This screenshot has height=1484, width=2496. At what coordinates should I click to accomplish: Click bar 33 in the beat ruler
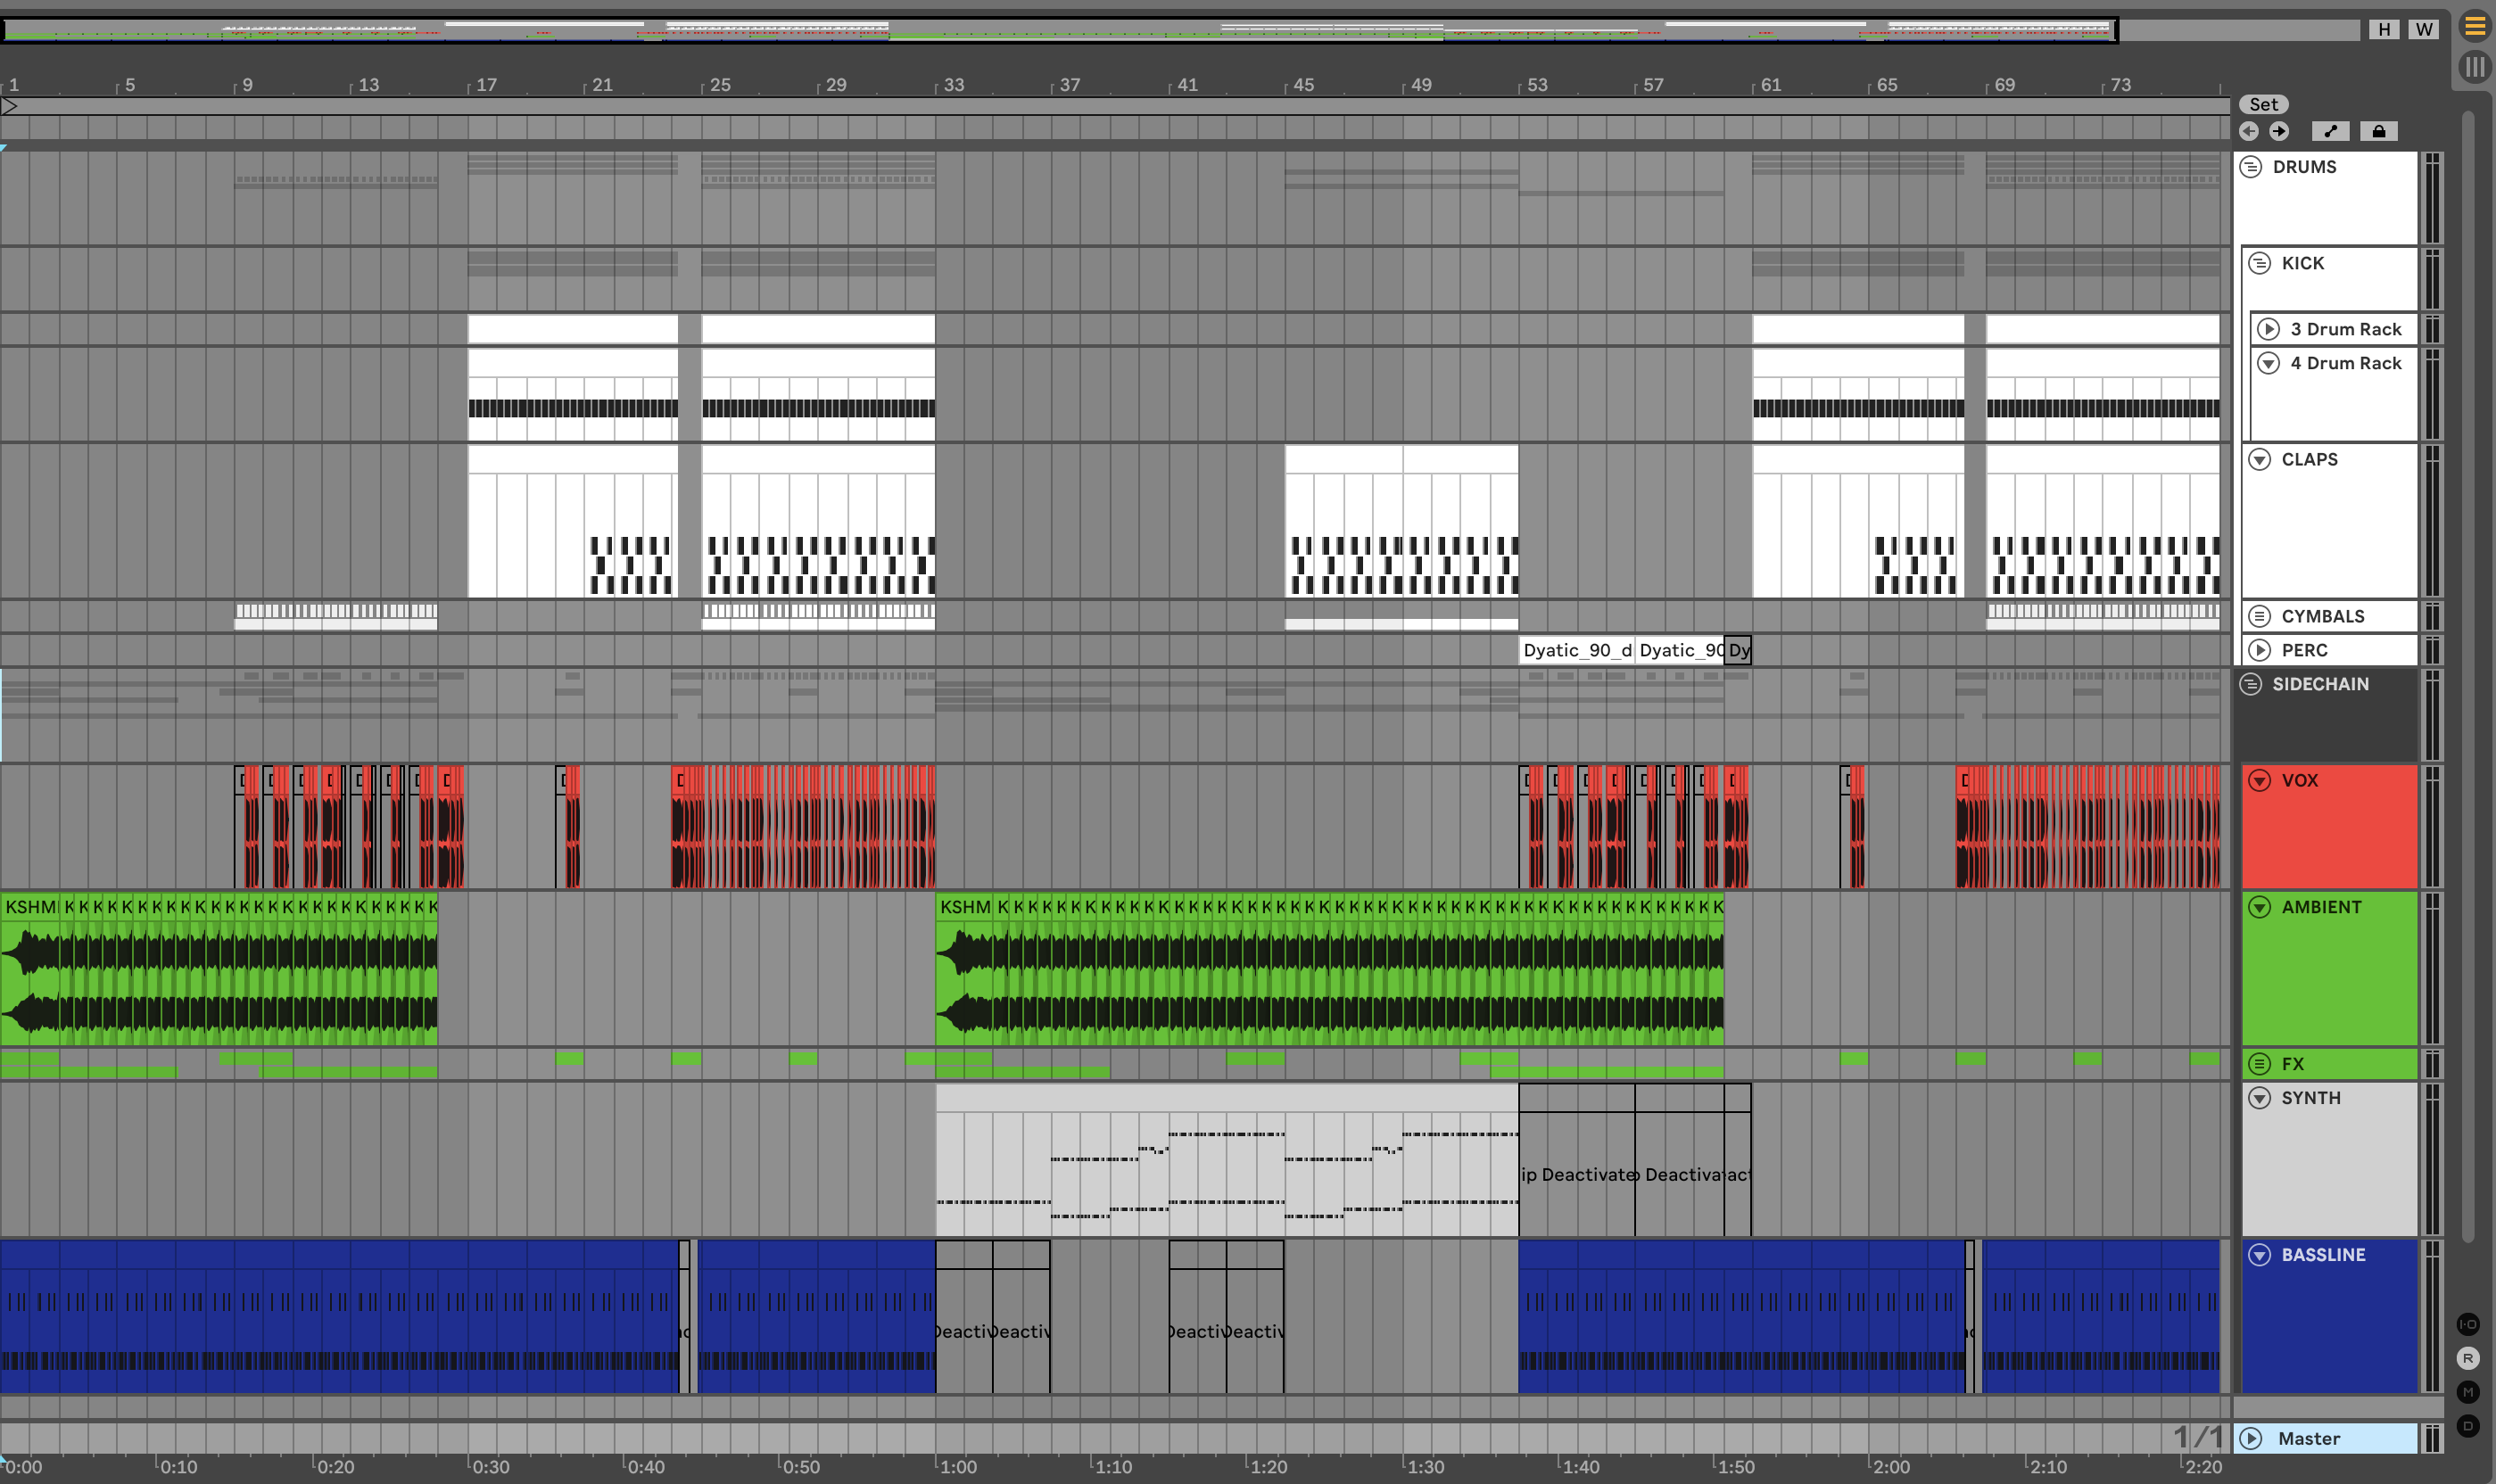[954, 85]
